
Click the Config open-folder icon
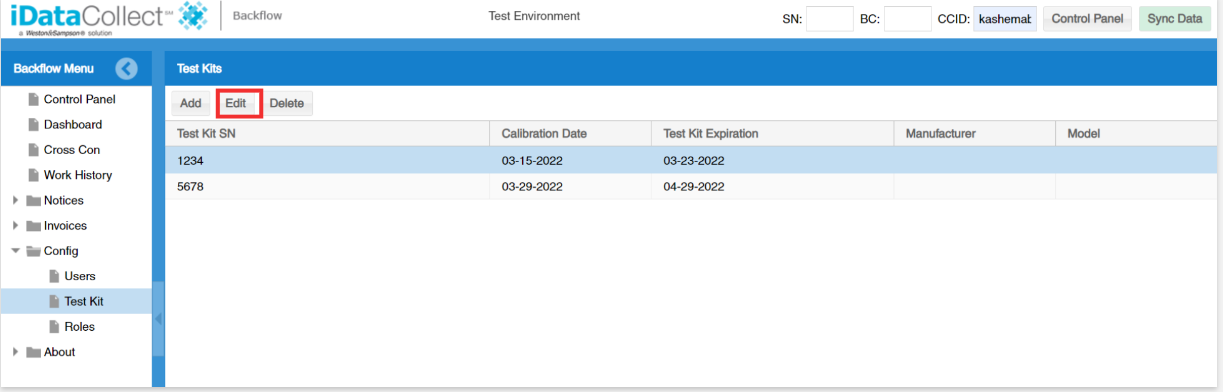[x=33, y=251]
